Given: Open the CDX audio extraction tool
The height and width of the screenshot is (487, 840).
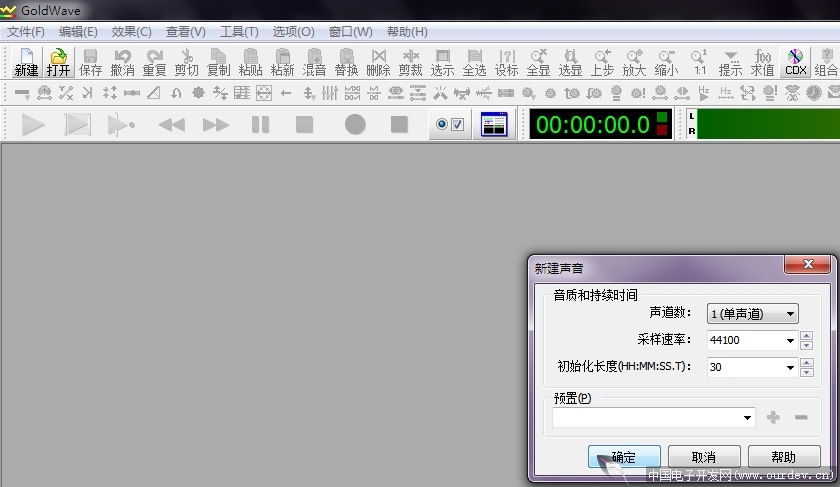Looking at the screenshot, I should point(796,62).
